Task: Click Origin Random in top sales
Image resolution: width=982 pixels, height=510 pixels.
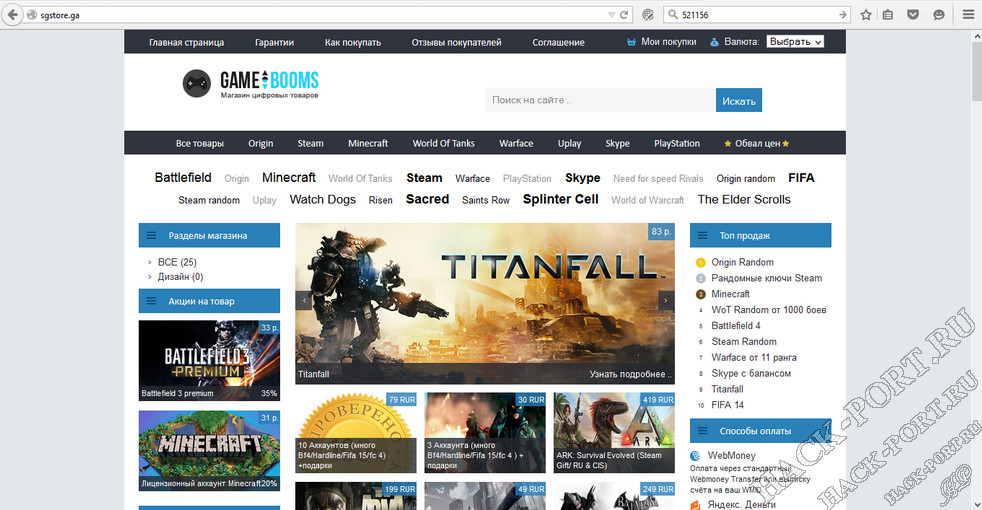Action: point(742,262)
